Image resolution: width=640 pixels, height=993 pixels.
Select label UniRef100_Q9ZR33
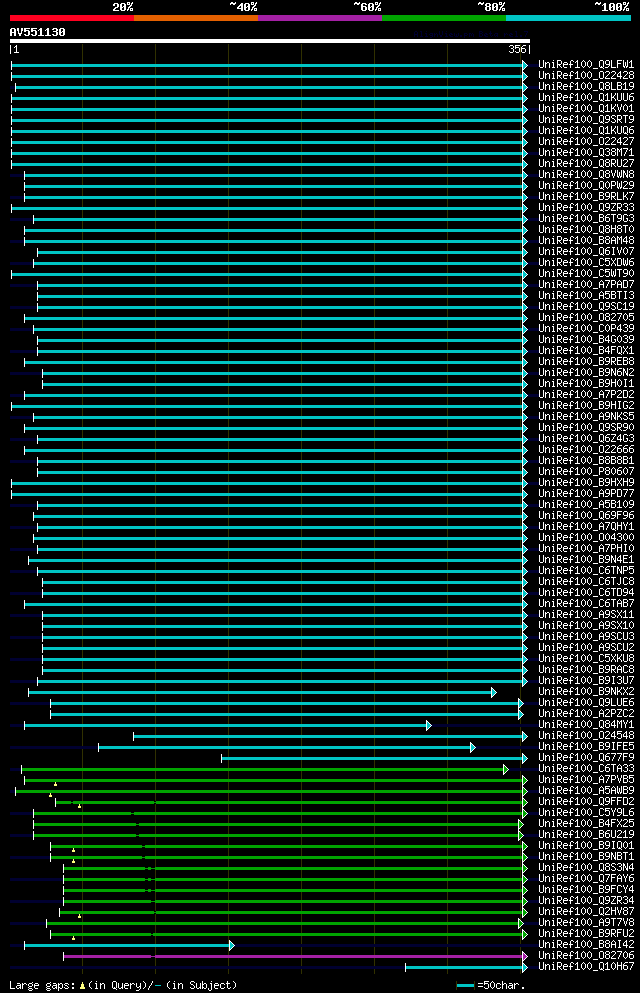coord(586,207)
